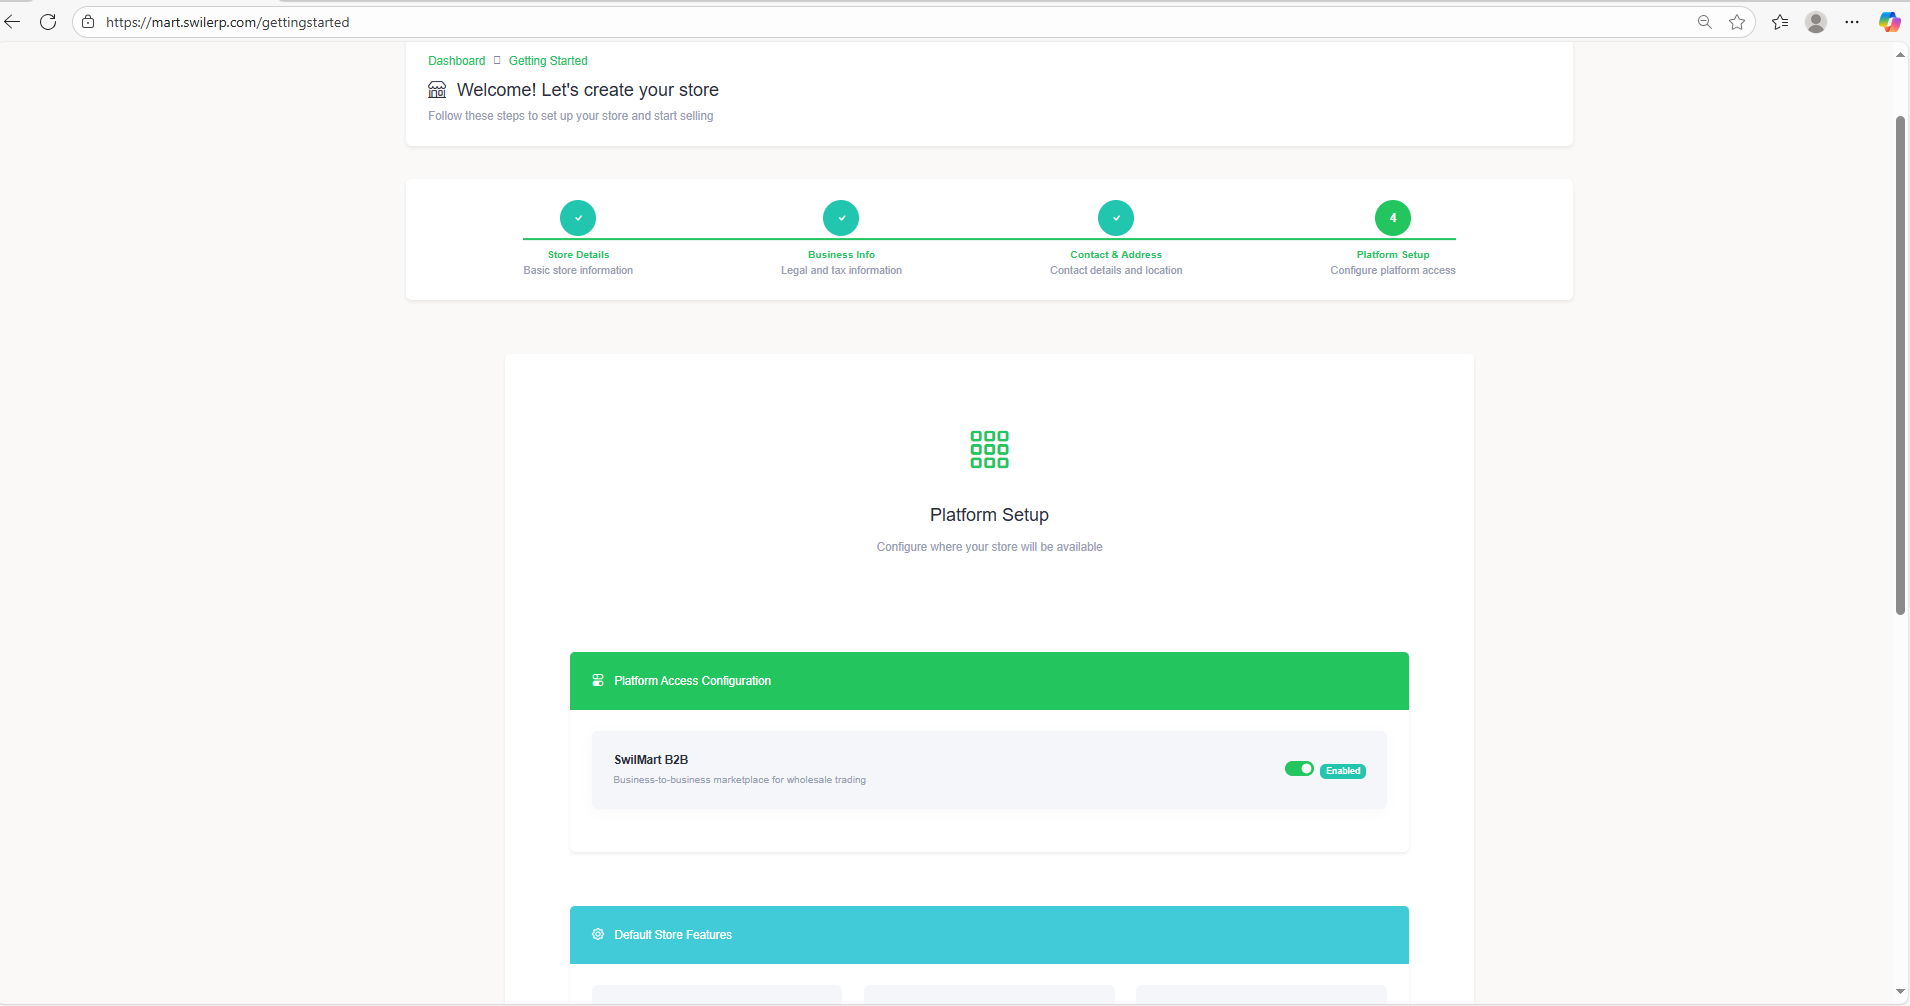Click the breadcrumb separator icon after Dashboard
The image size is (1910, 1006).
point(497,60)
